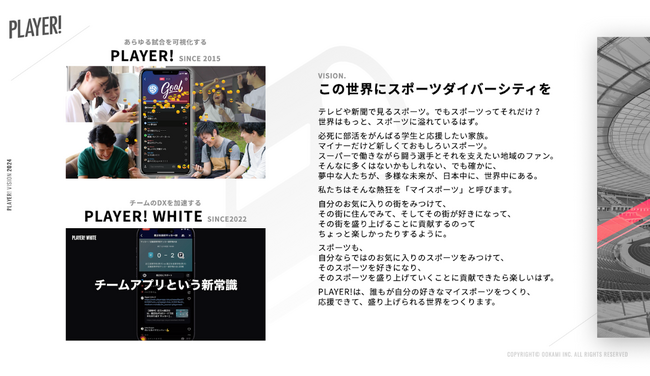Click the line '自分のお気に入りの街をみつけて、'
Image resolution: width=650 pixels, height=376 pixels.
pos(382,204)
